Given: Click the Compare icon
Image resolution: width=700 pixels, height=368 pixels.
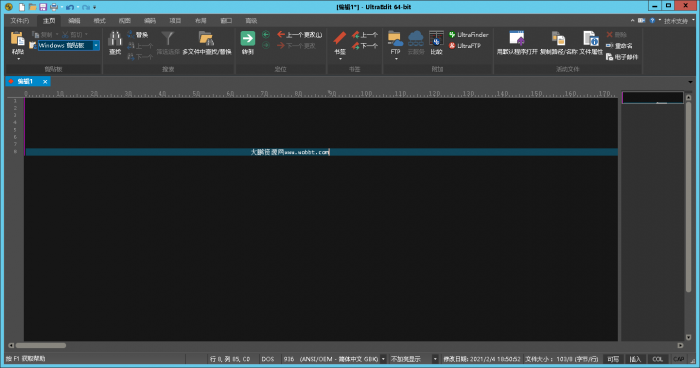Looking at the screenshot, I should (436, 38).
